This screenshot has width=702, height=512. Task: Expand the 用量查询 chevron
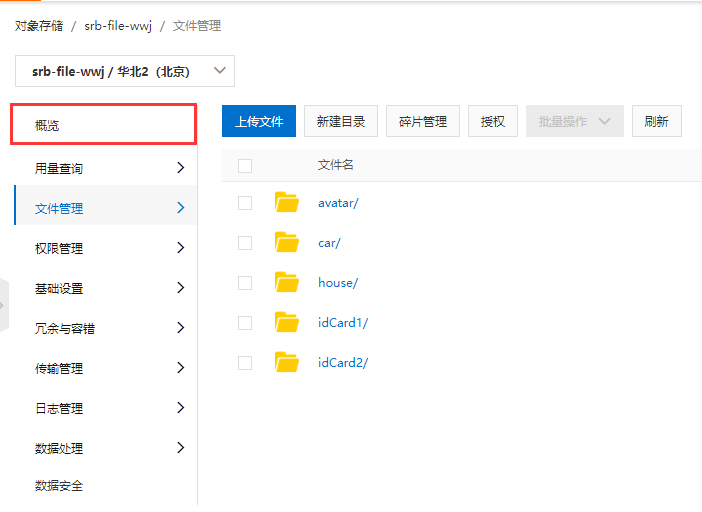180,168
